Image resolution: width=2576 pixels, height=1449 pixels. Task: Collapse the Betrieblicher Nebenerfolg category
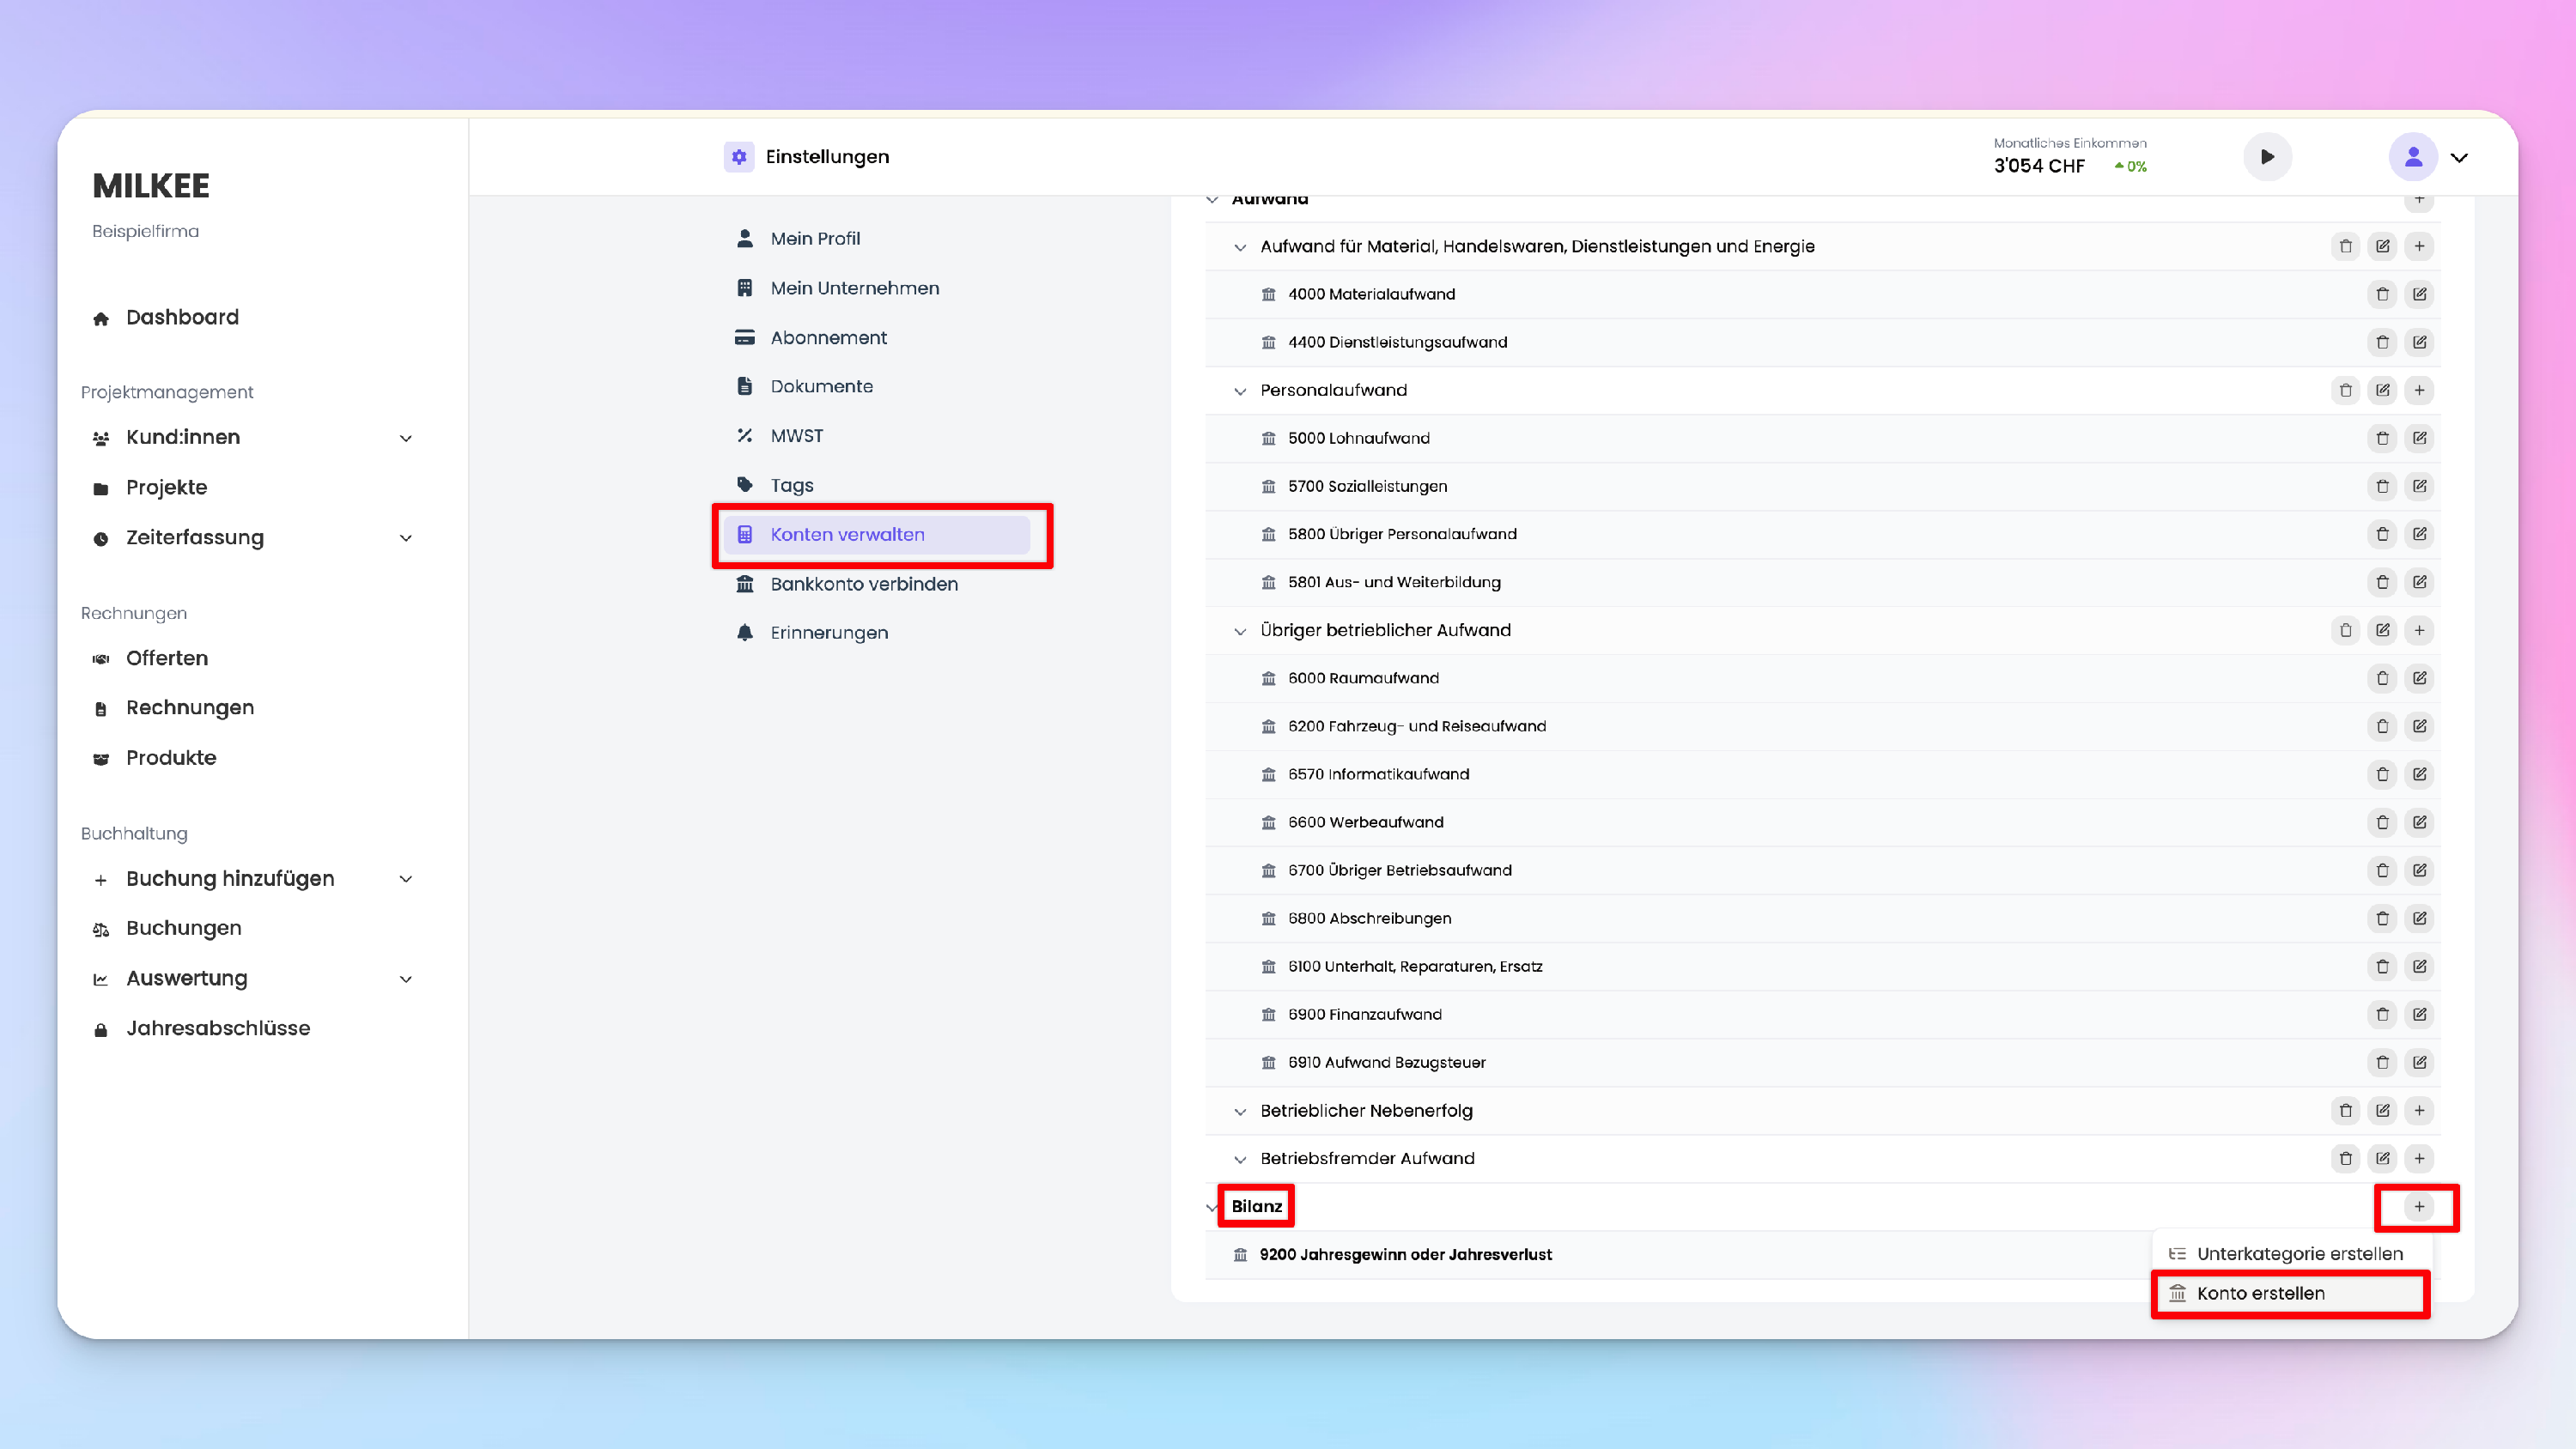1240,1111
